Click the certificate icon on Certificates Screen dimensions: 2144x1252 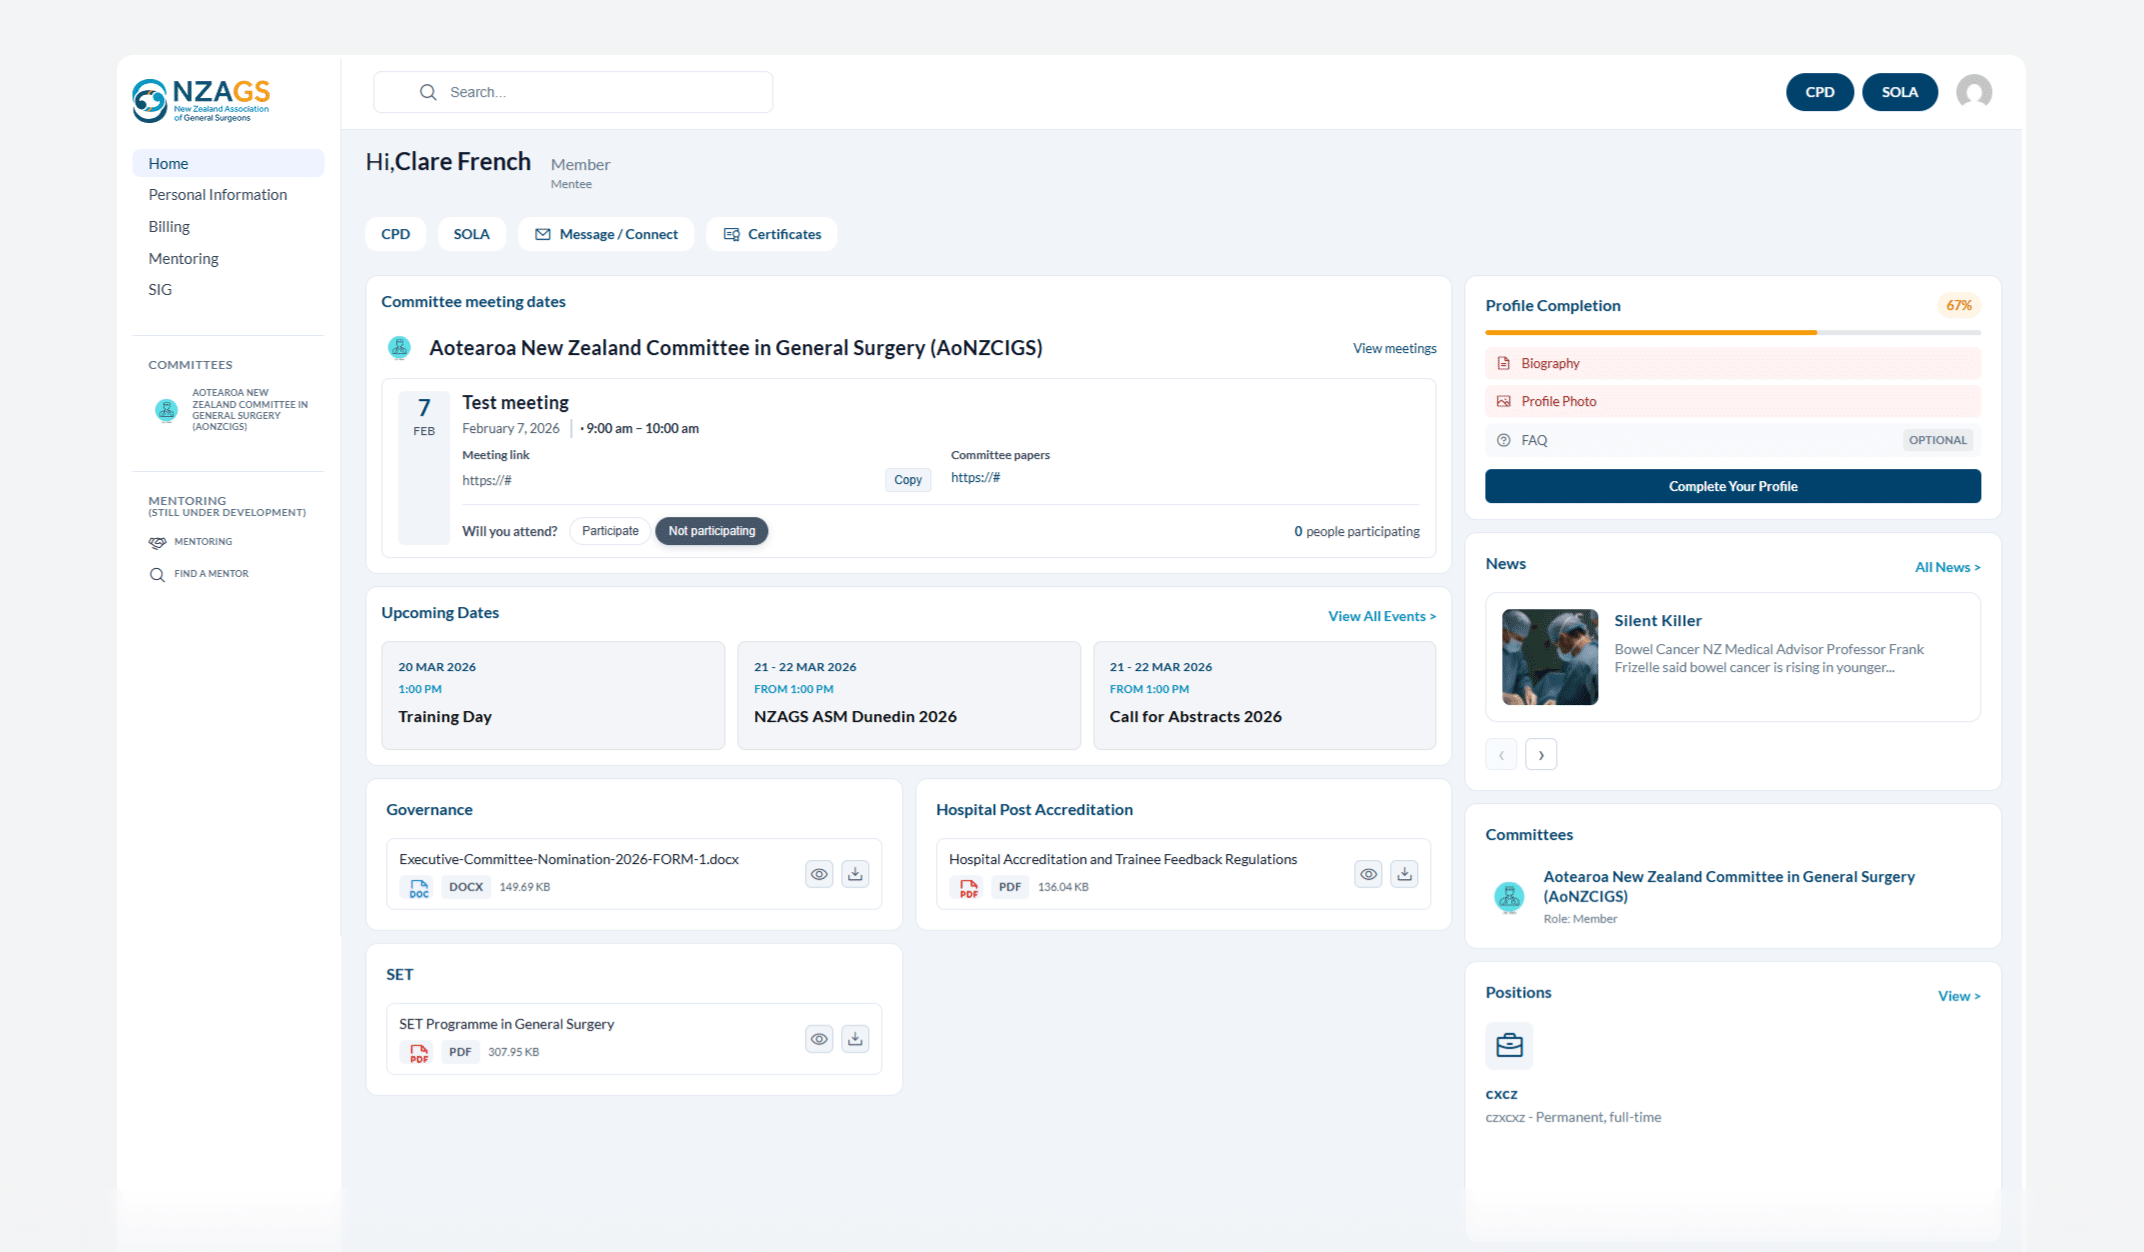pyautogui.click(x=732, y=234)
